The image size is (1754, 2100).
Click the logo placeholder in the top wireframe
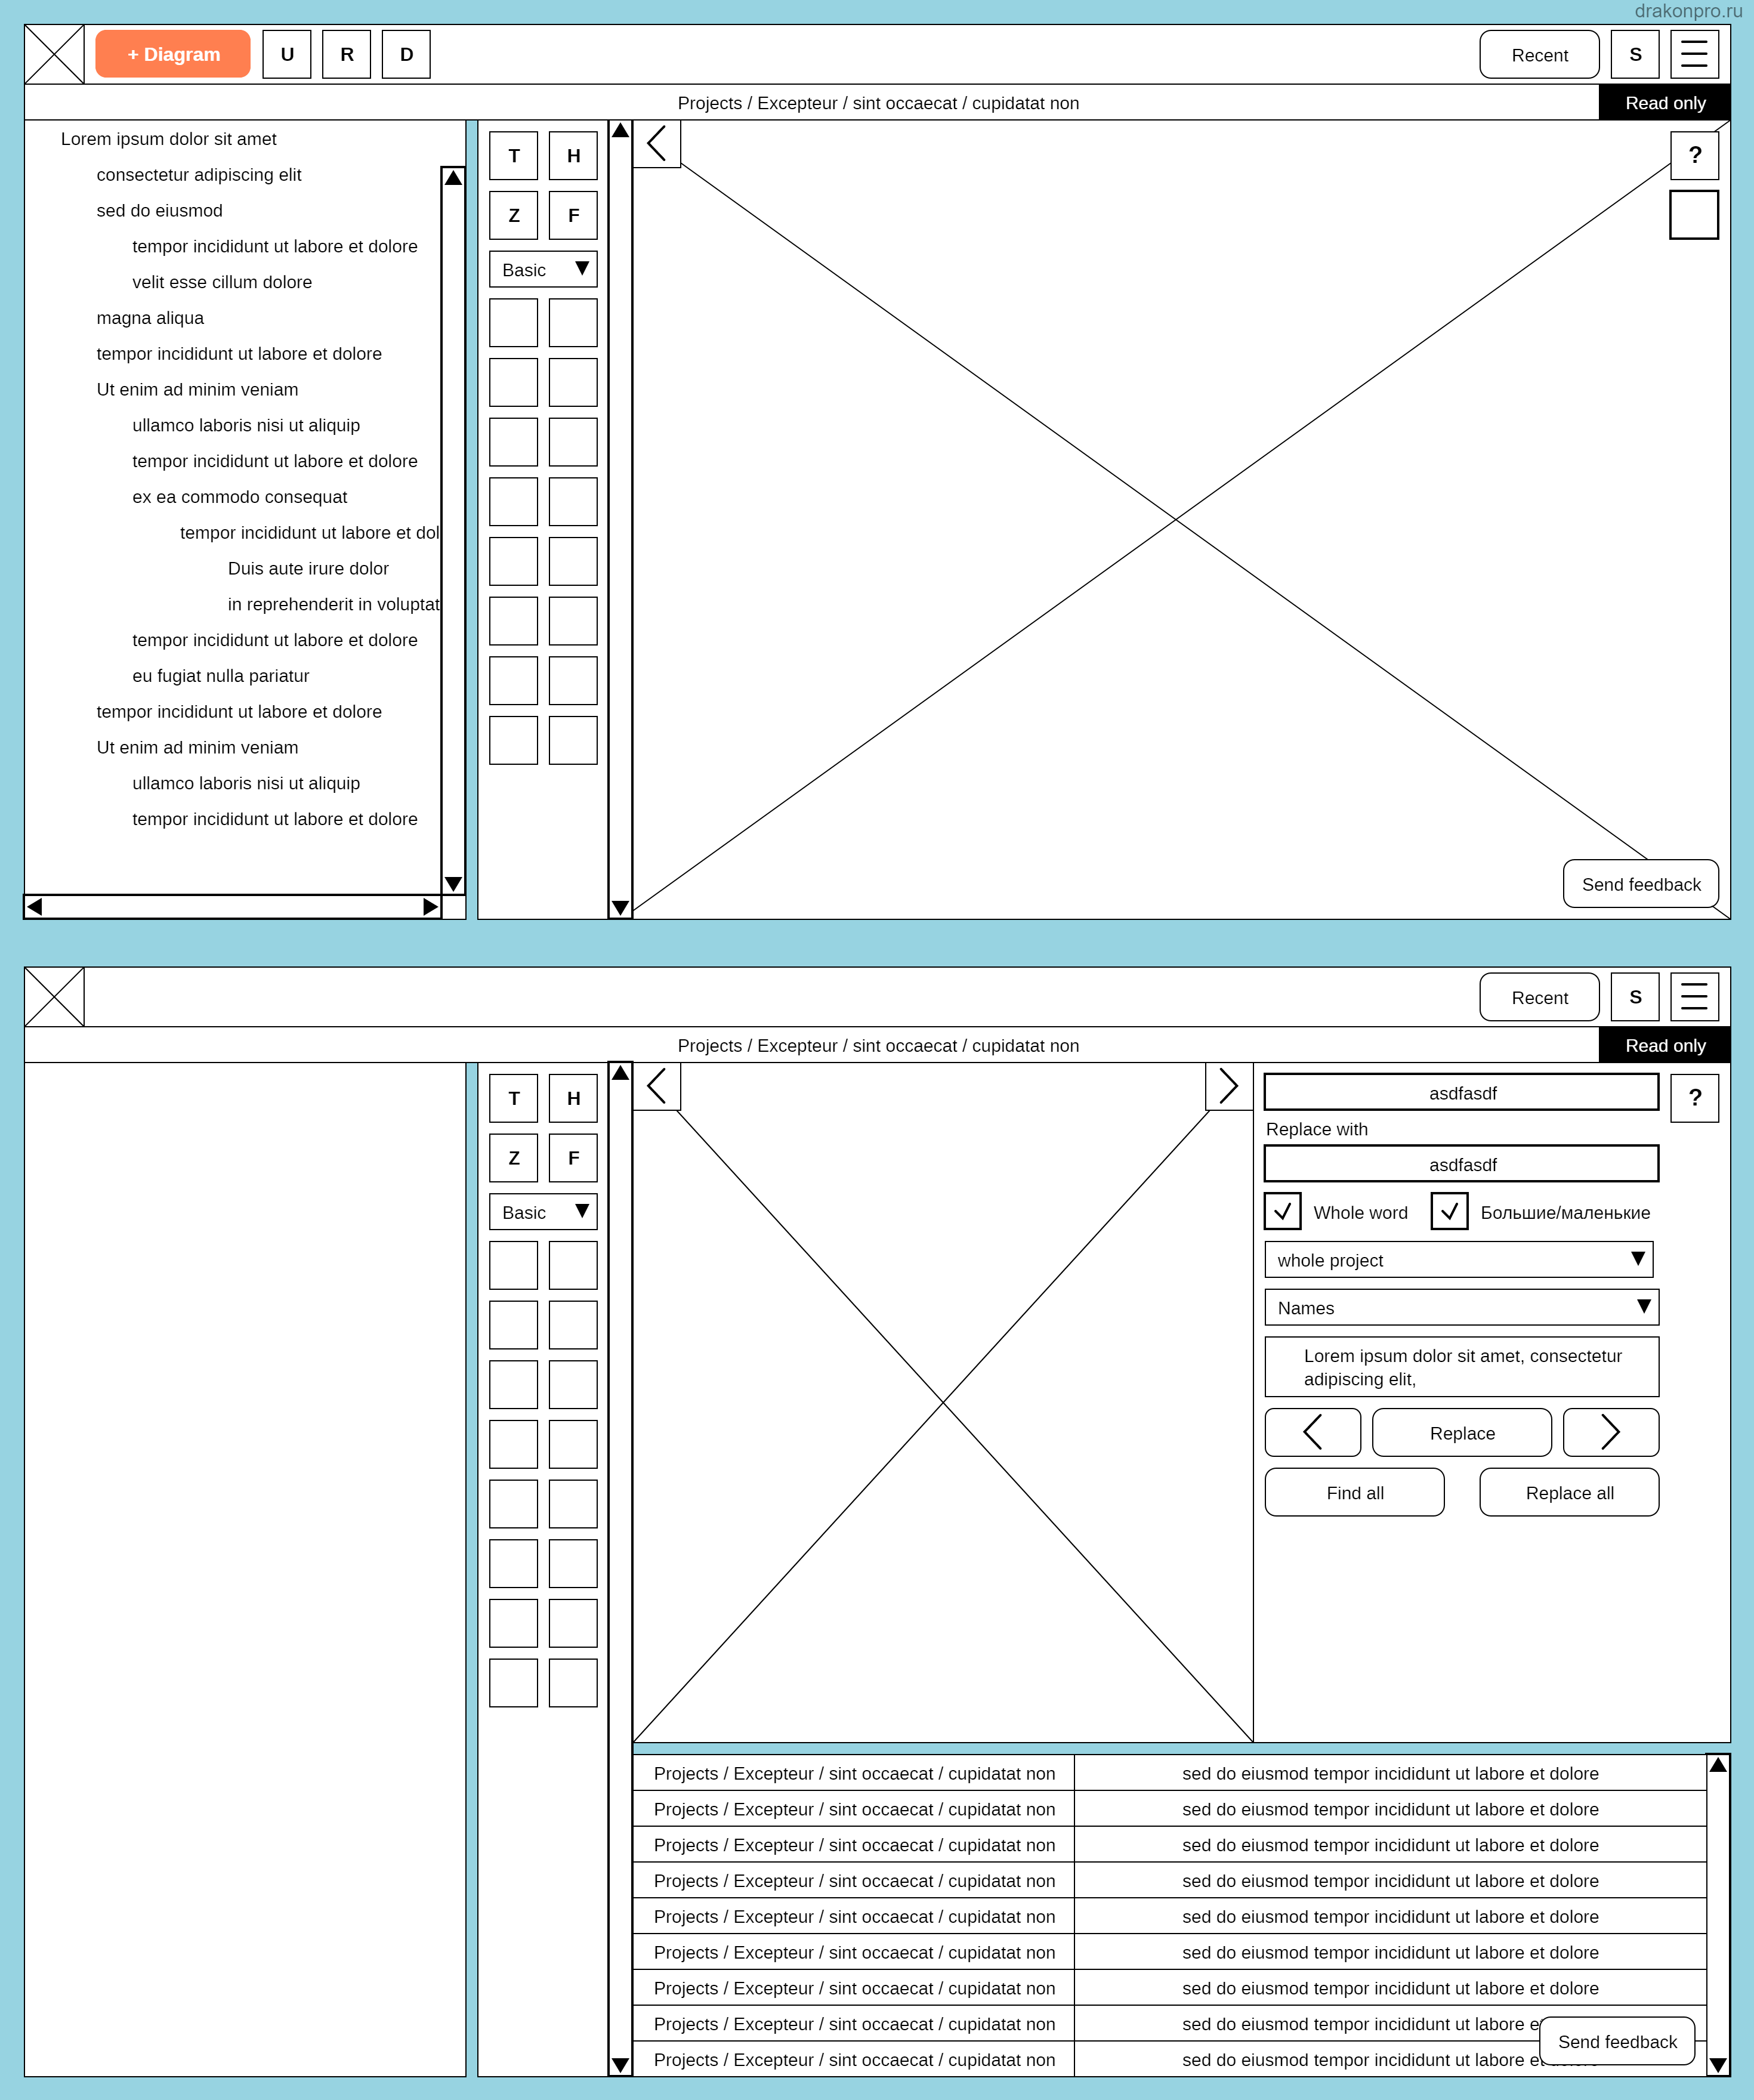tap(54, 54)
